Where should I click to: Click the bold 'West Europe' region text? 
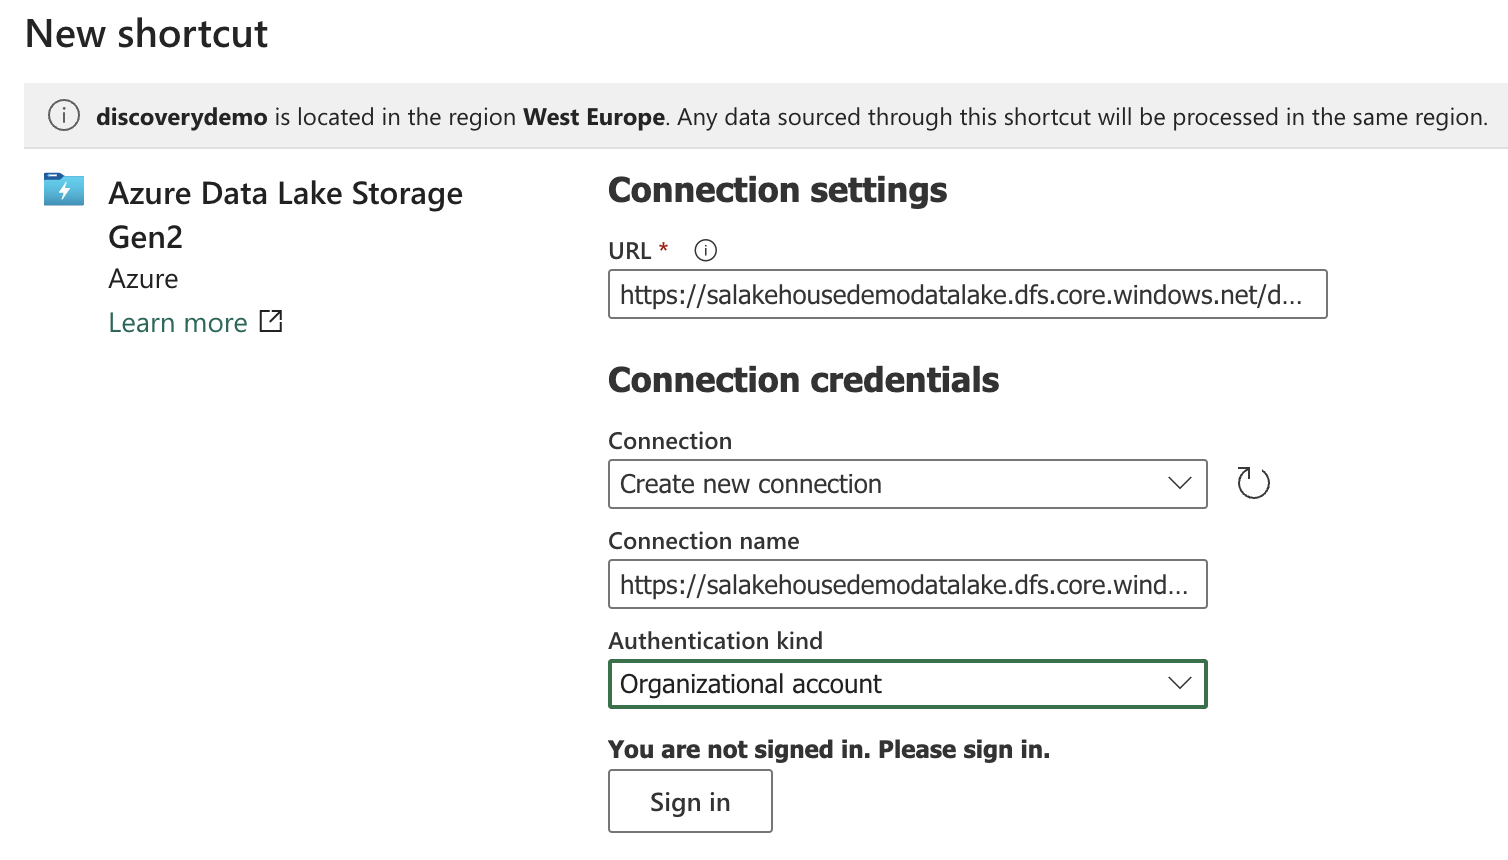[x=594, y=117]
